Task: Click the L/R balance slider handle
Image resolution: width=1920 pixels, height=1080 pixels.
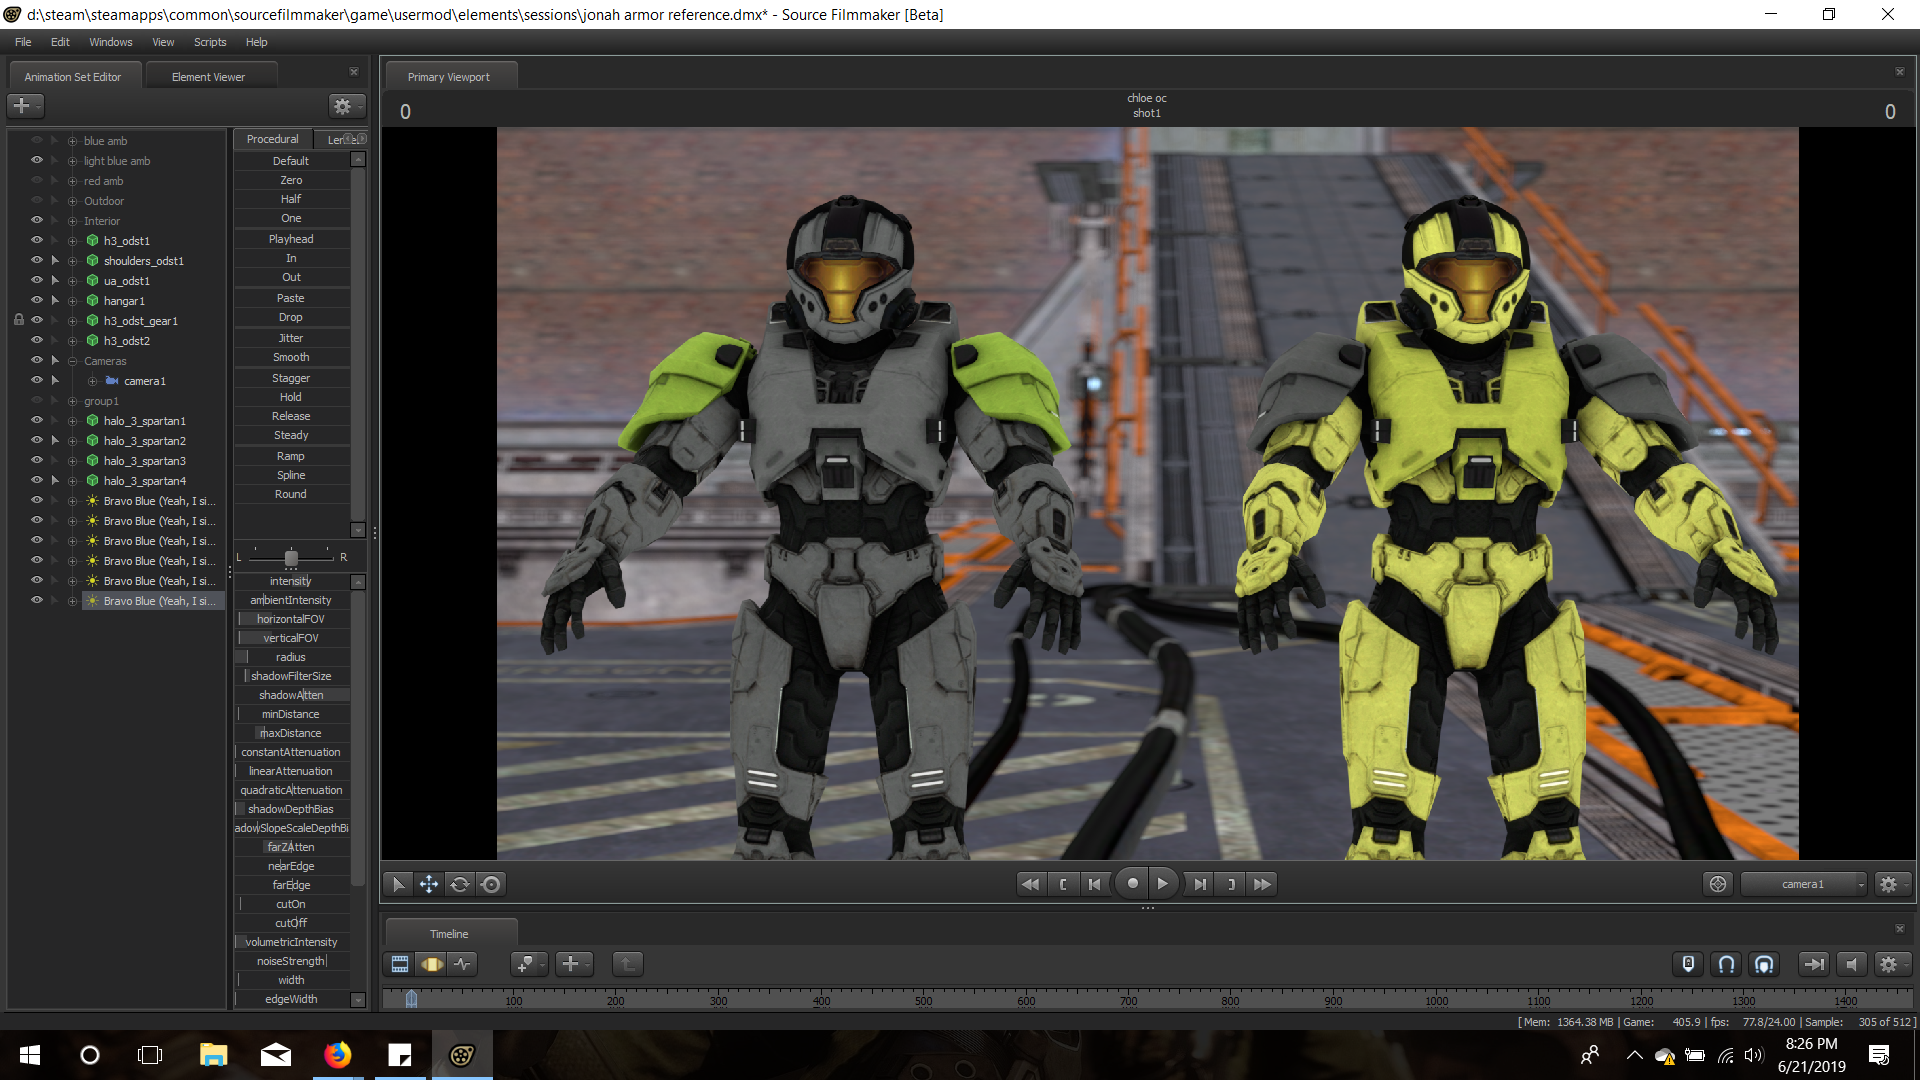Action: tap(291, 557)
